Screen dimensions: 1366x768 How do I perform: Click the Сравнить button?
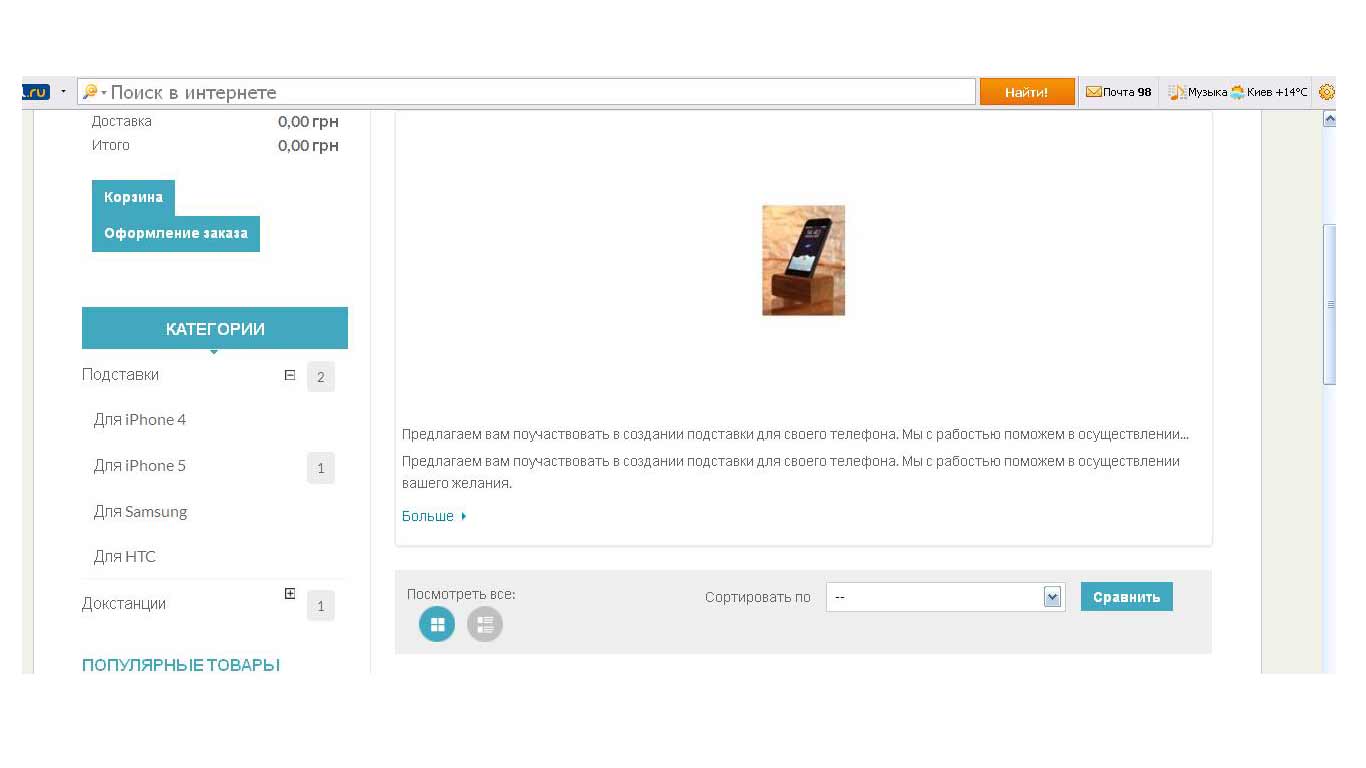(1127, 597)
